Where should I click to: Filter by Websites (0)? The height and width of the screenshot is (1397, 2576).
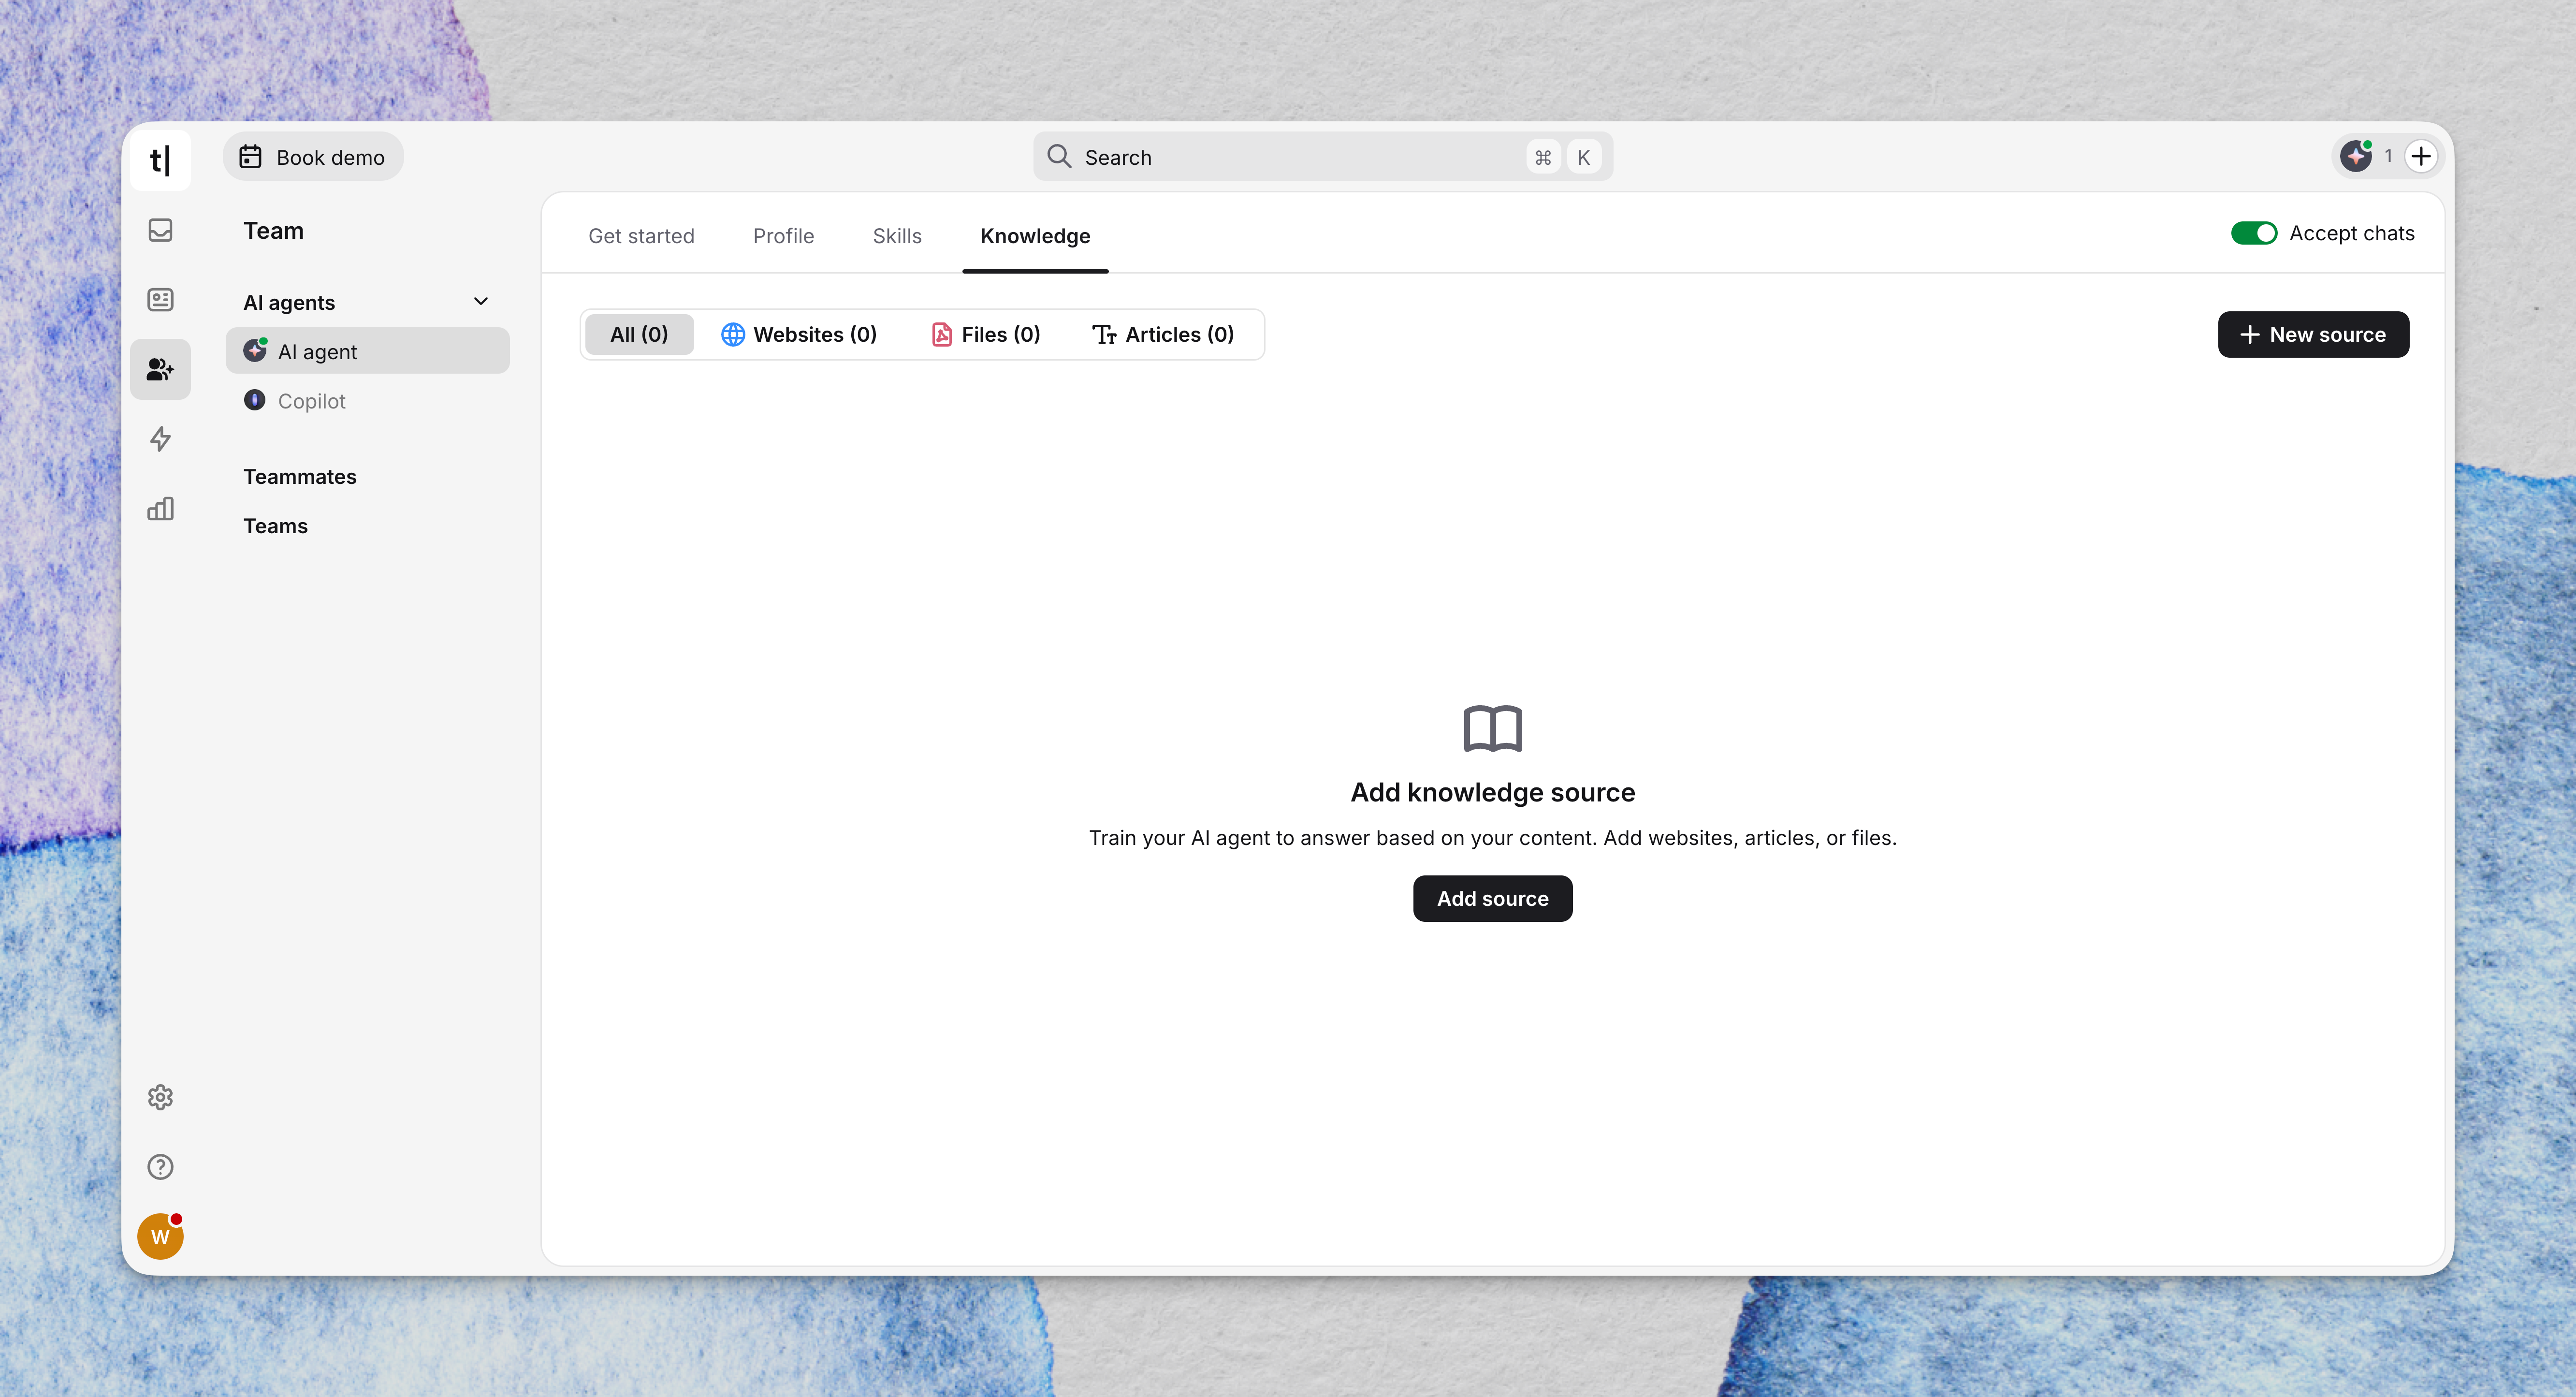[x=799, y=334]
